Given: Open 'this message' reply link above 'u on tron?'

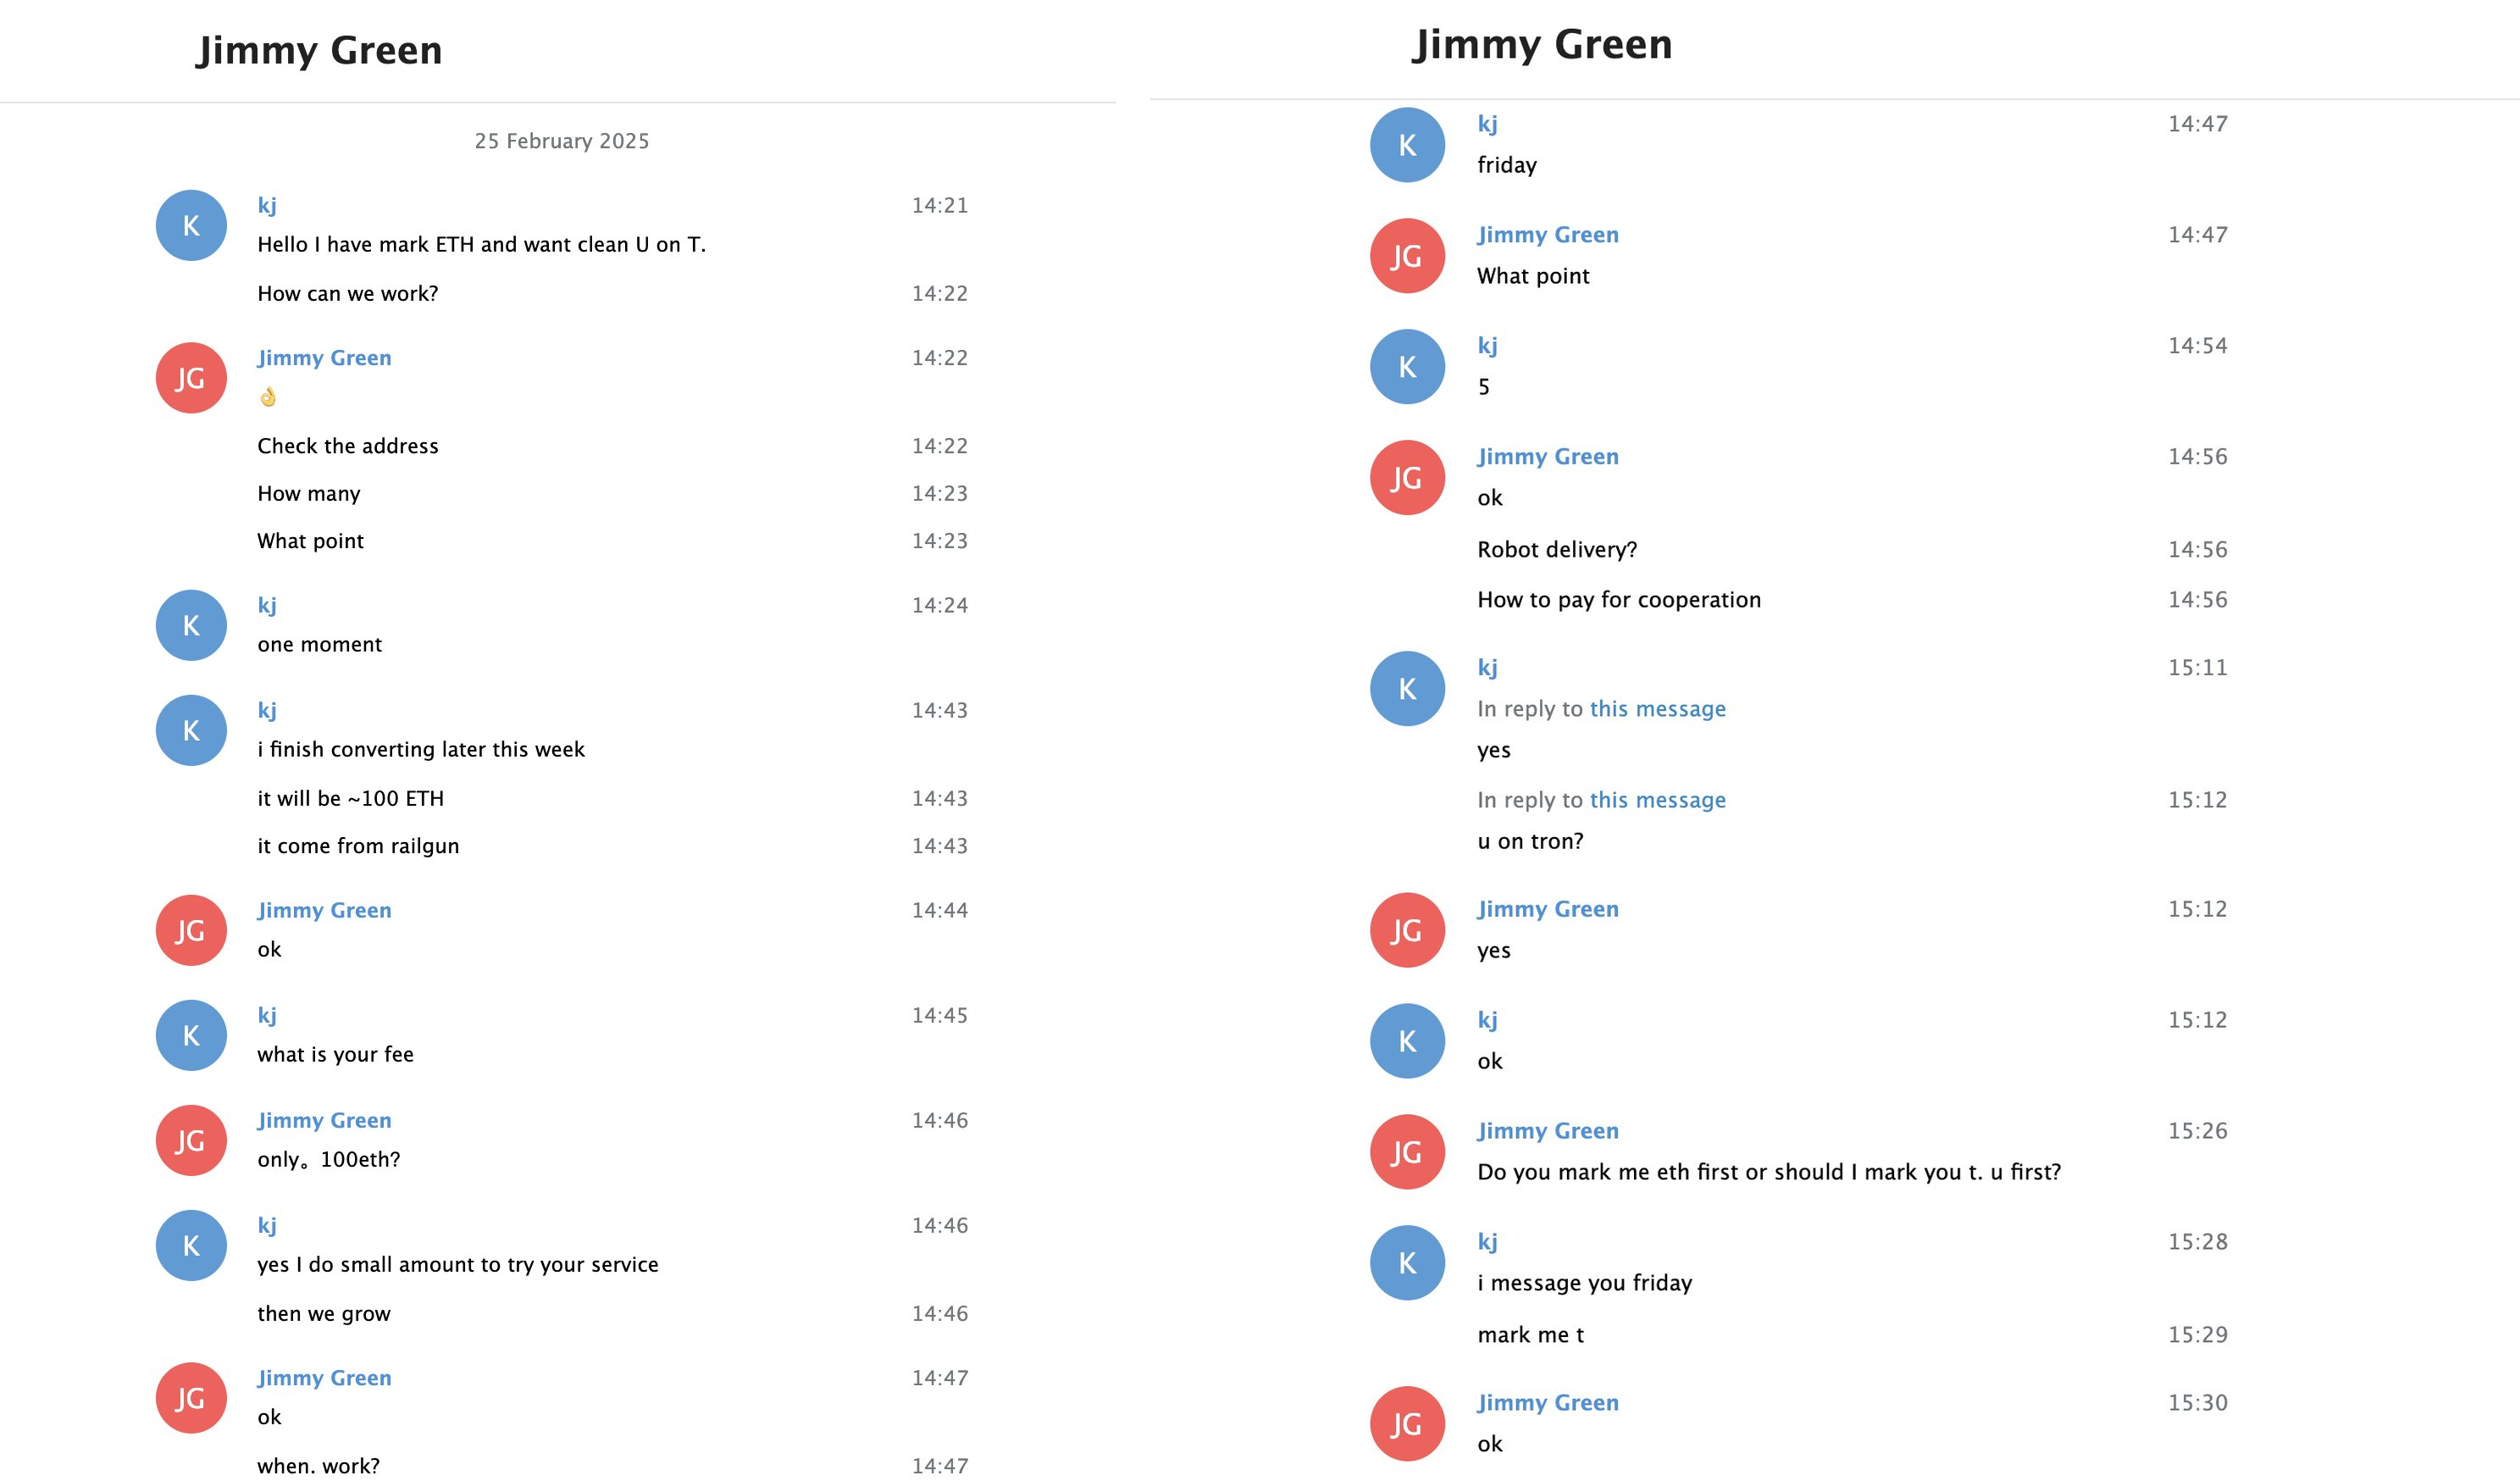Looking at the screenshot, I should 1657,800.
